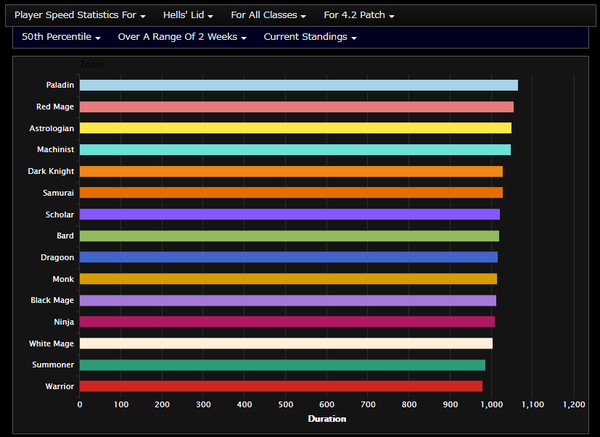
Task: Click the 1,100 tick label
Action: pyautogui.click(x=533, y=404)
